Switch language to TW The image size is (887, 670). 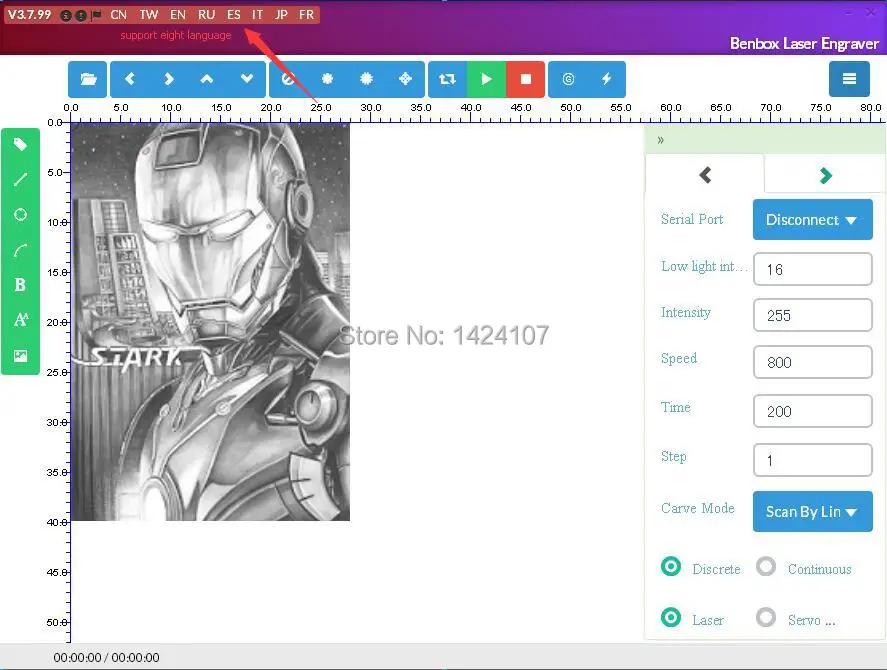[x=149, y=15]
